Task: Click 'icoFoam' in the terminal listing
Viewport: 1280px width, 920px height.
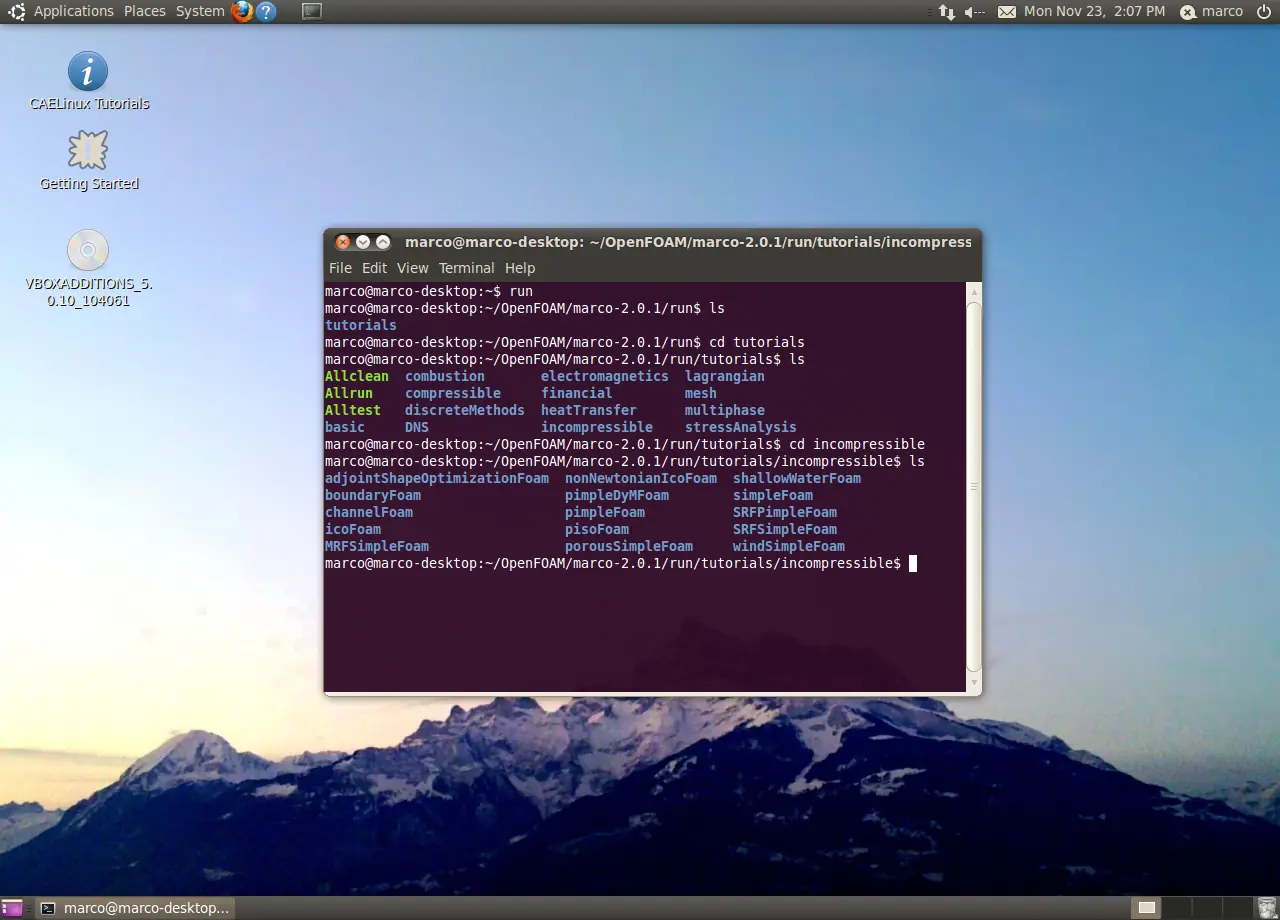Action: coord(353,530)
